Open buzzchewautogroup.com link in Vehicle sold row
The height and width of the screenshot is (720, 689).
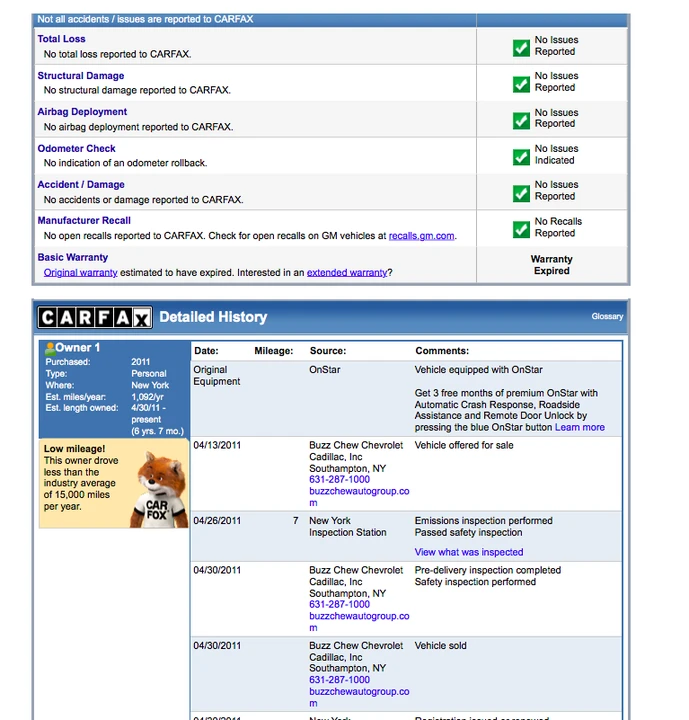(x=359, y=697)
